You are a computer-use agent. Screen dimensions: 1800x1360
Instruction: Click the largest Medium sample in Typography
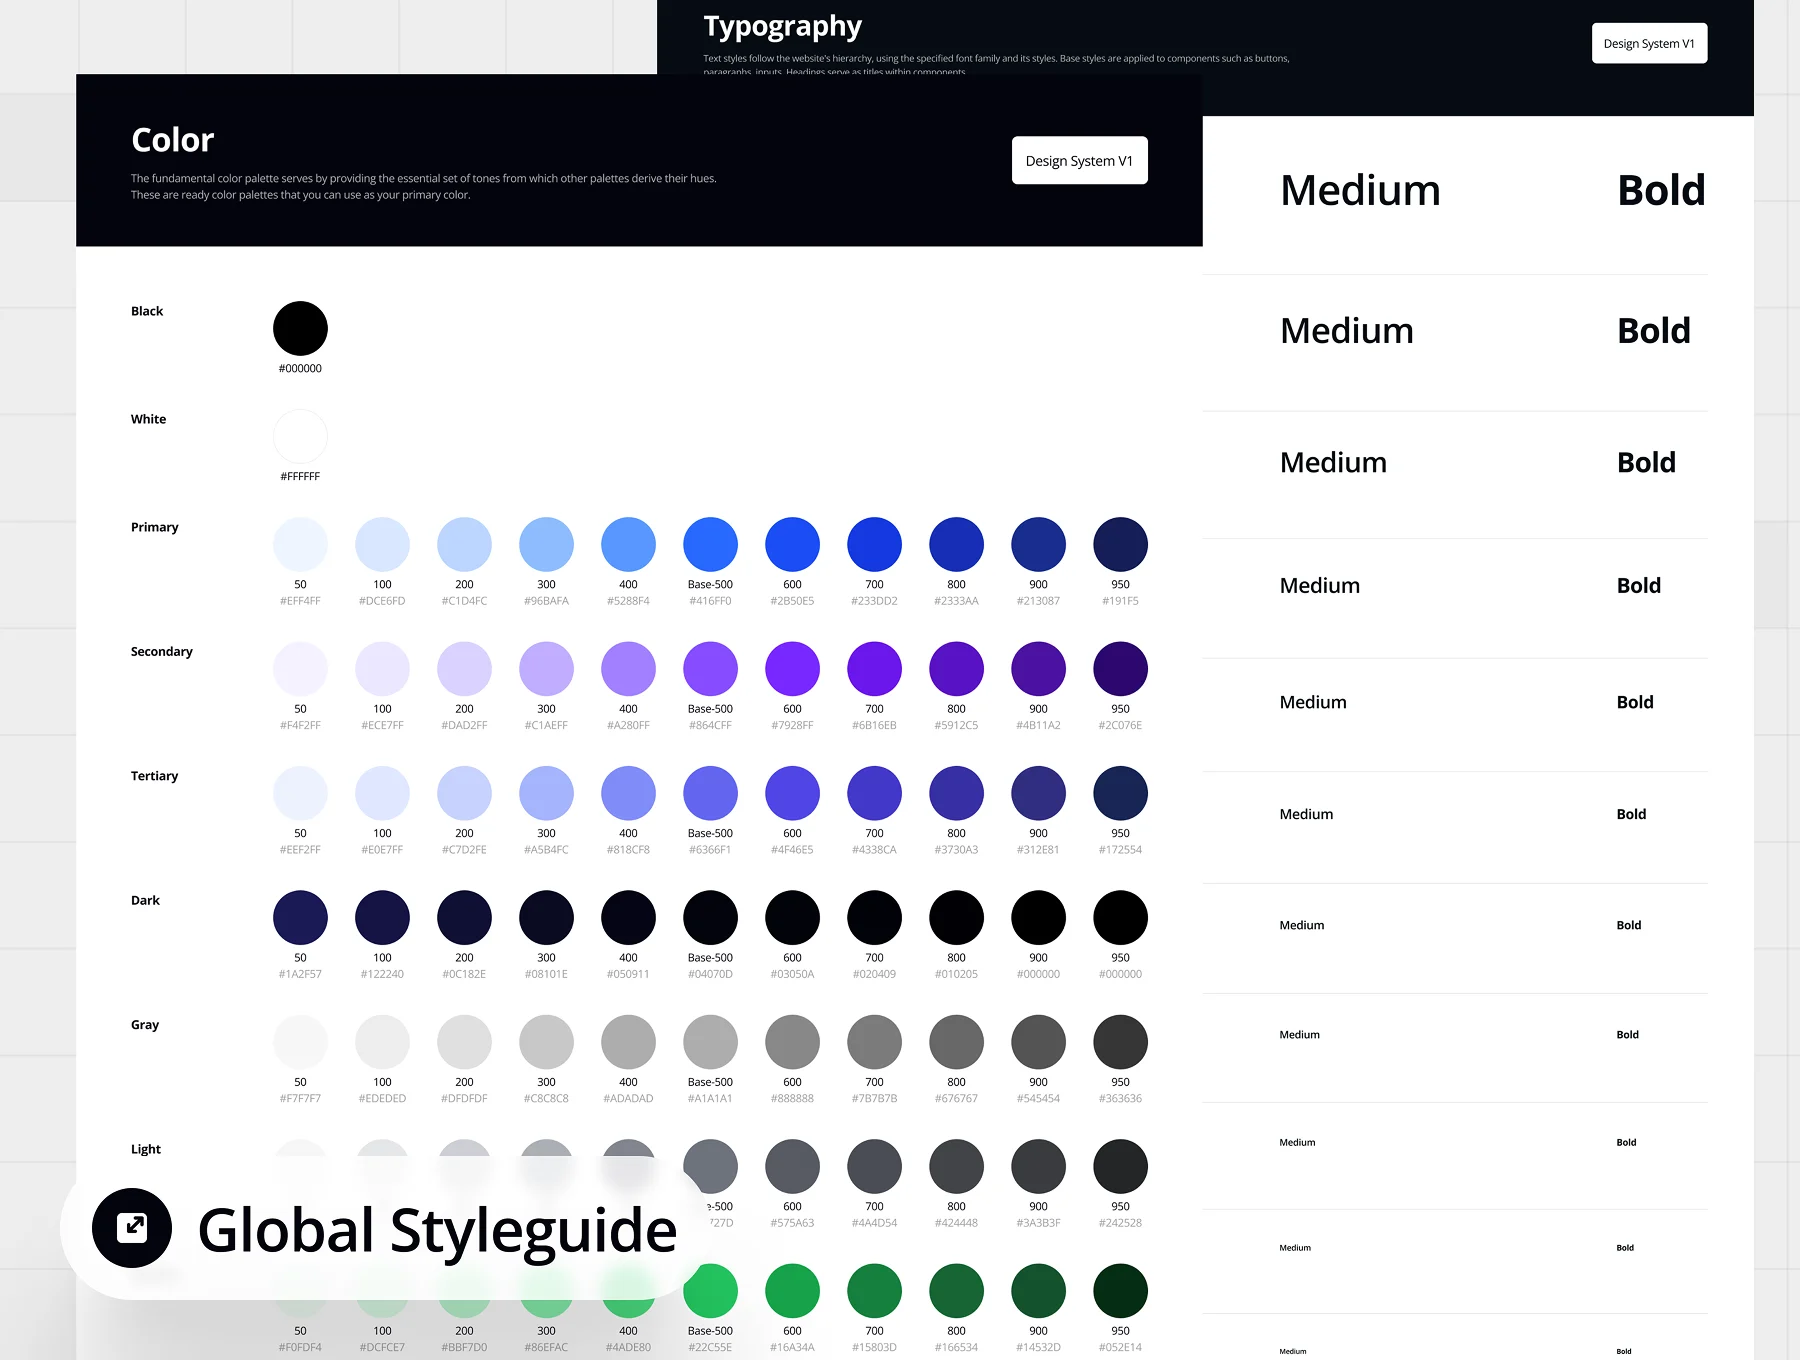[1360, 190]
